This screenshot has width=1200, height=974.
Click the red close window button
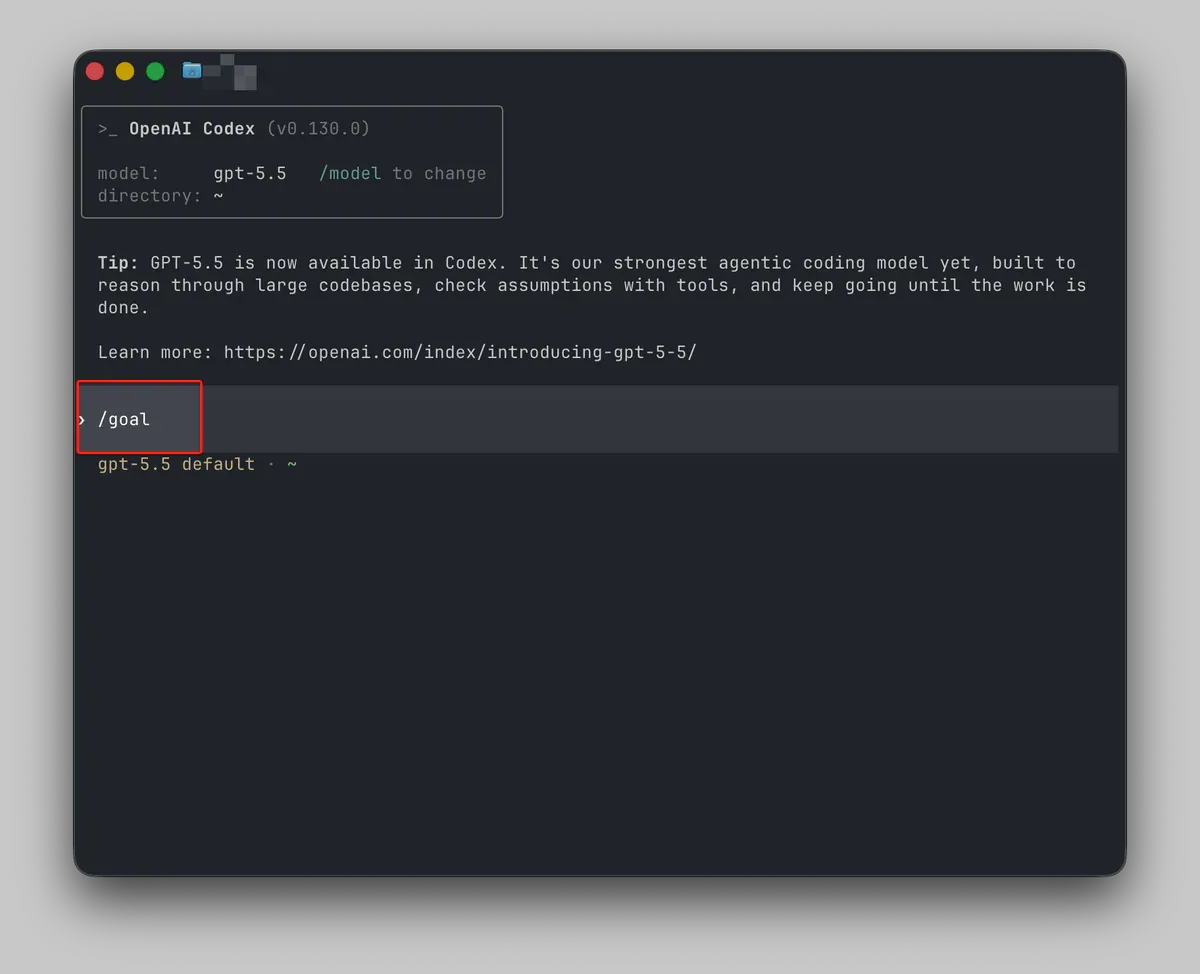tap(95, 71)
